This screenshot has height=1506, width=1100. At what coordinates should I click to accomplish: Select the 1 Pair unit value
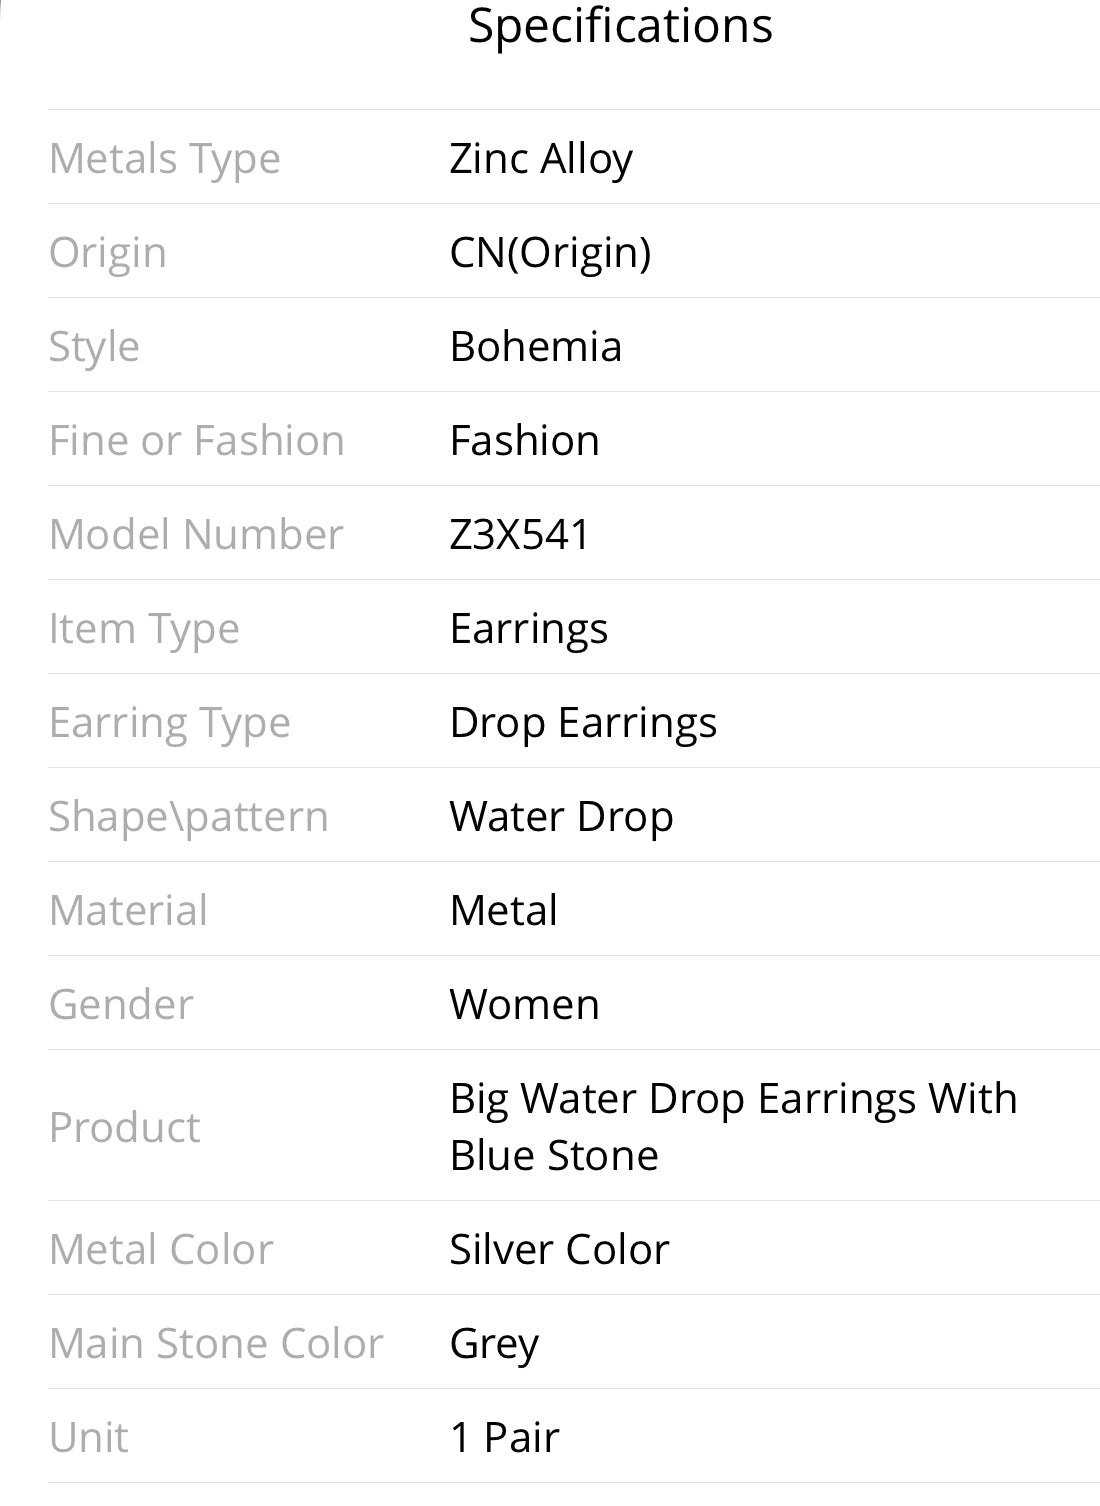click(505, 1437)
